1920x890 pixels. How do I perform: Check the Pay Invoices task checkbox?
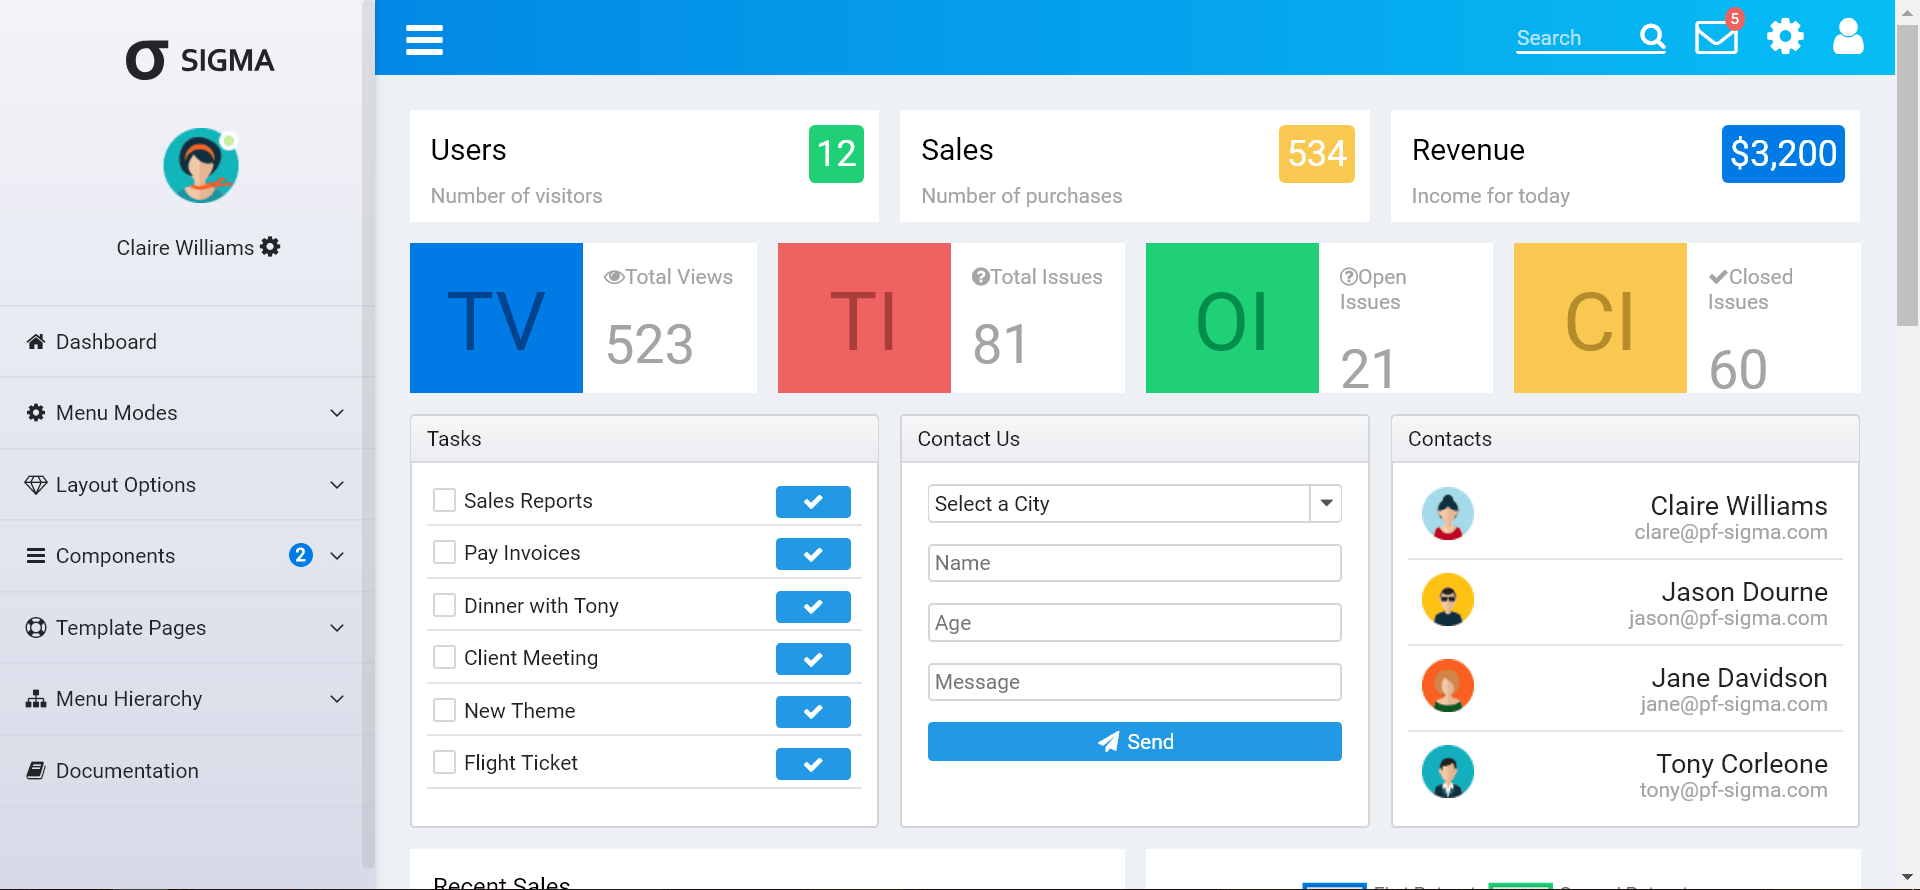point(444,552)
